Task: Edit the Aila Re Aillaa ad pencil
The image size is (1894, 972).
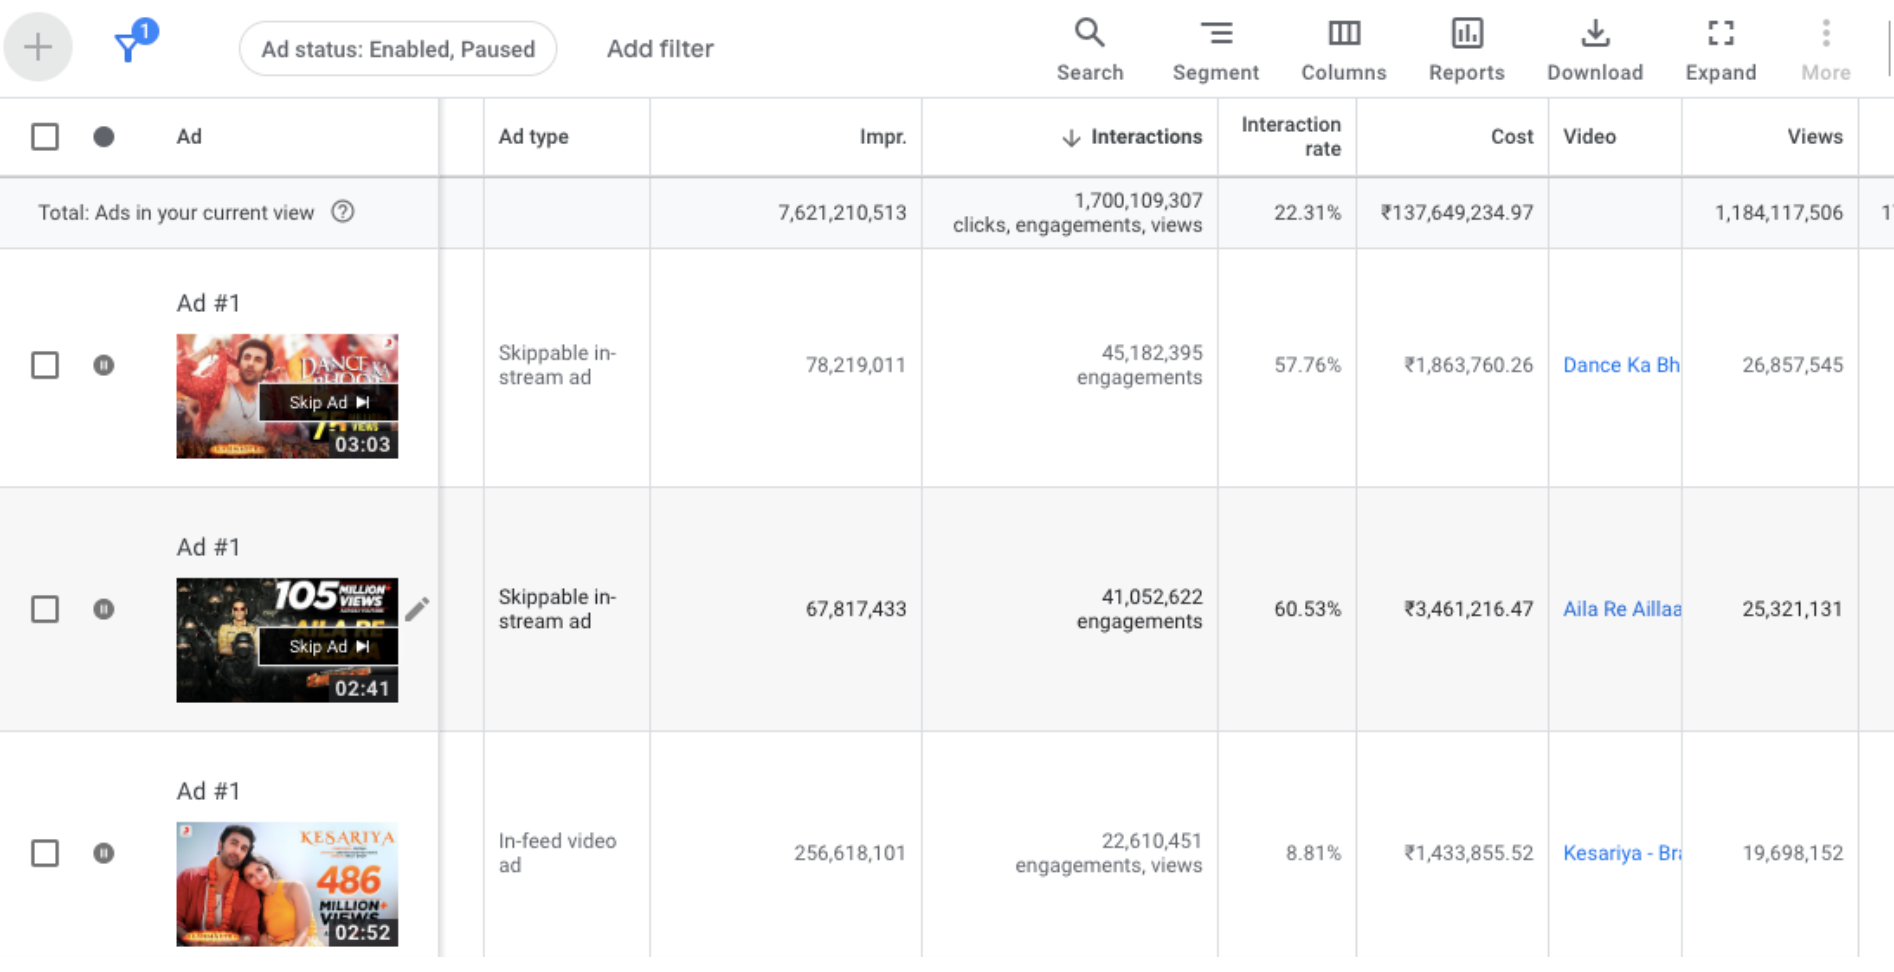Action: (x=417, y=608)
